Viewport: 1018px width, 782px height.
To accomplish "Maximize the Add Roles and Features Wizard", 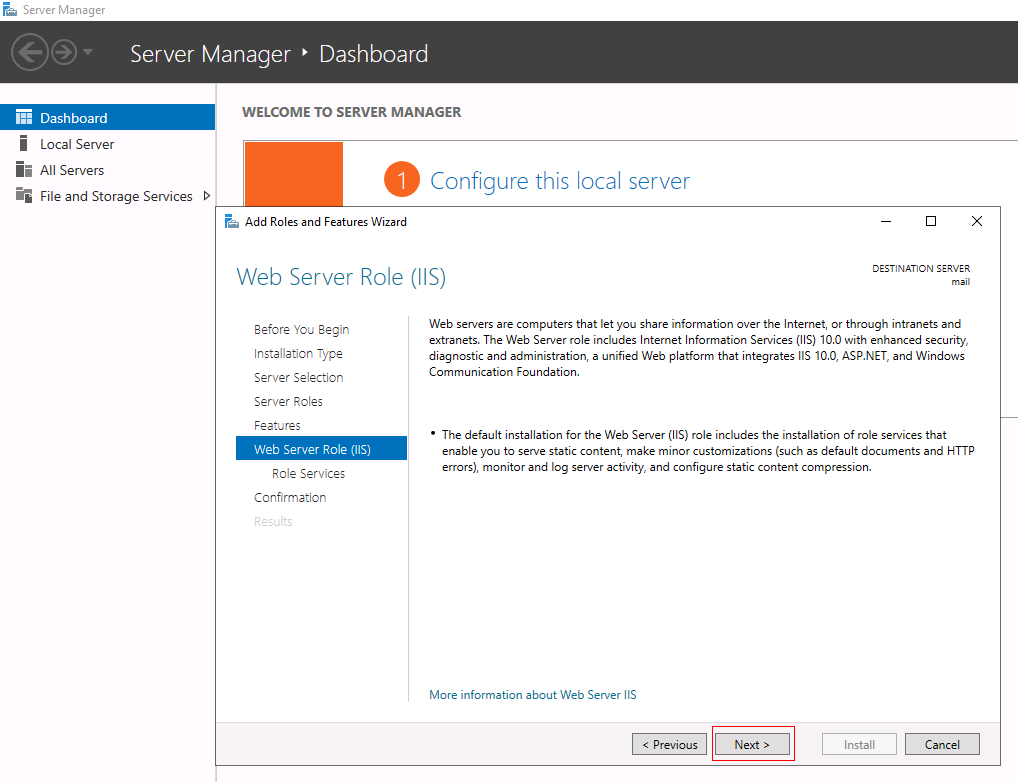I will tap(930, 221).
